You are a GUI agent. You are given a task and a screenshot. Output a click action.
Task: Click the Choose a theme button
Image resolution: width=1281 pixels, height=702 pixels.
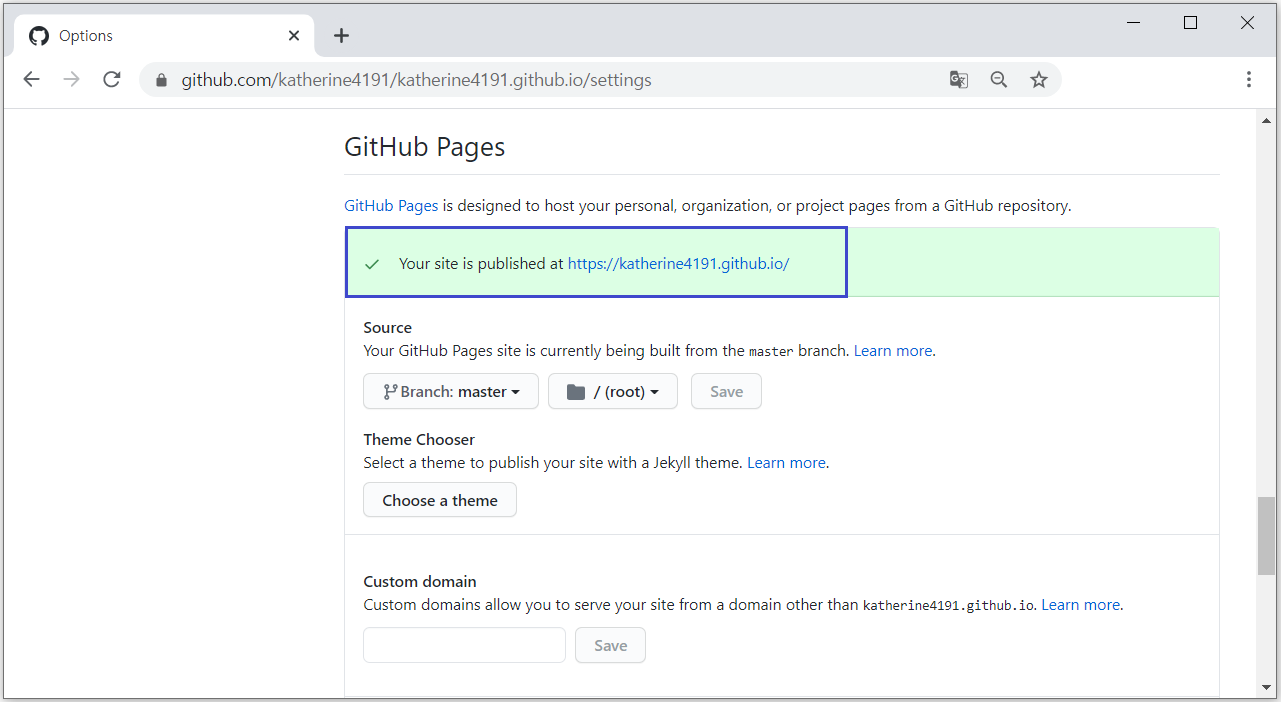coord(440,500)
